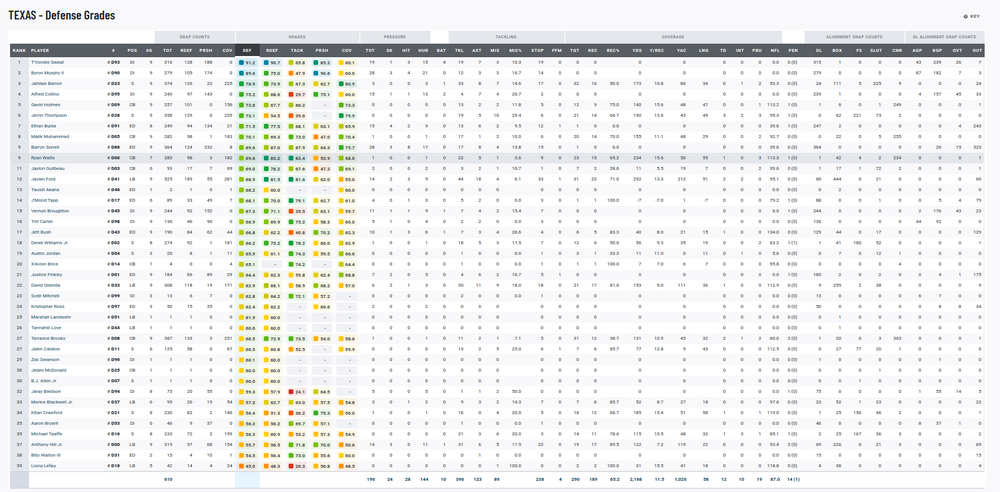1000x492 pixels.
Task: Click Liona Lefau's red 26.3 tackle grade
Action: [298, 466]
